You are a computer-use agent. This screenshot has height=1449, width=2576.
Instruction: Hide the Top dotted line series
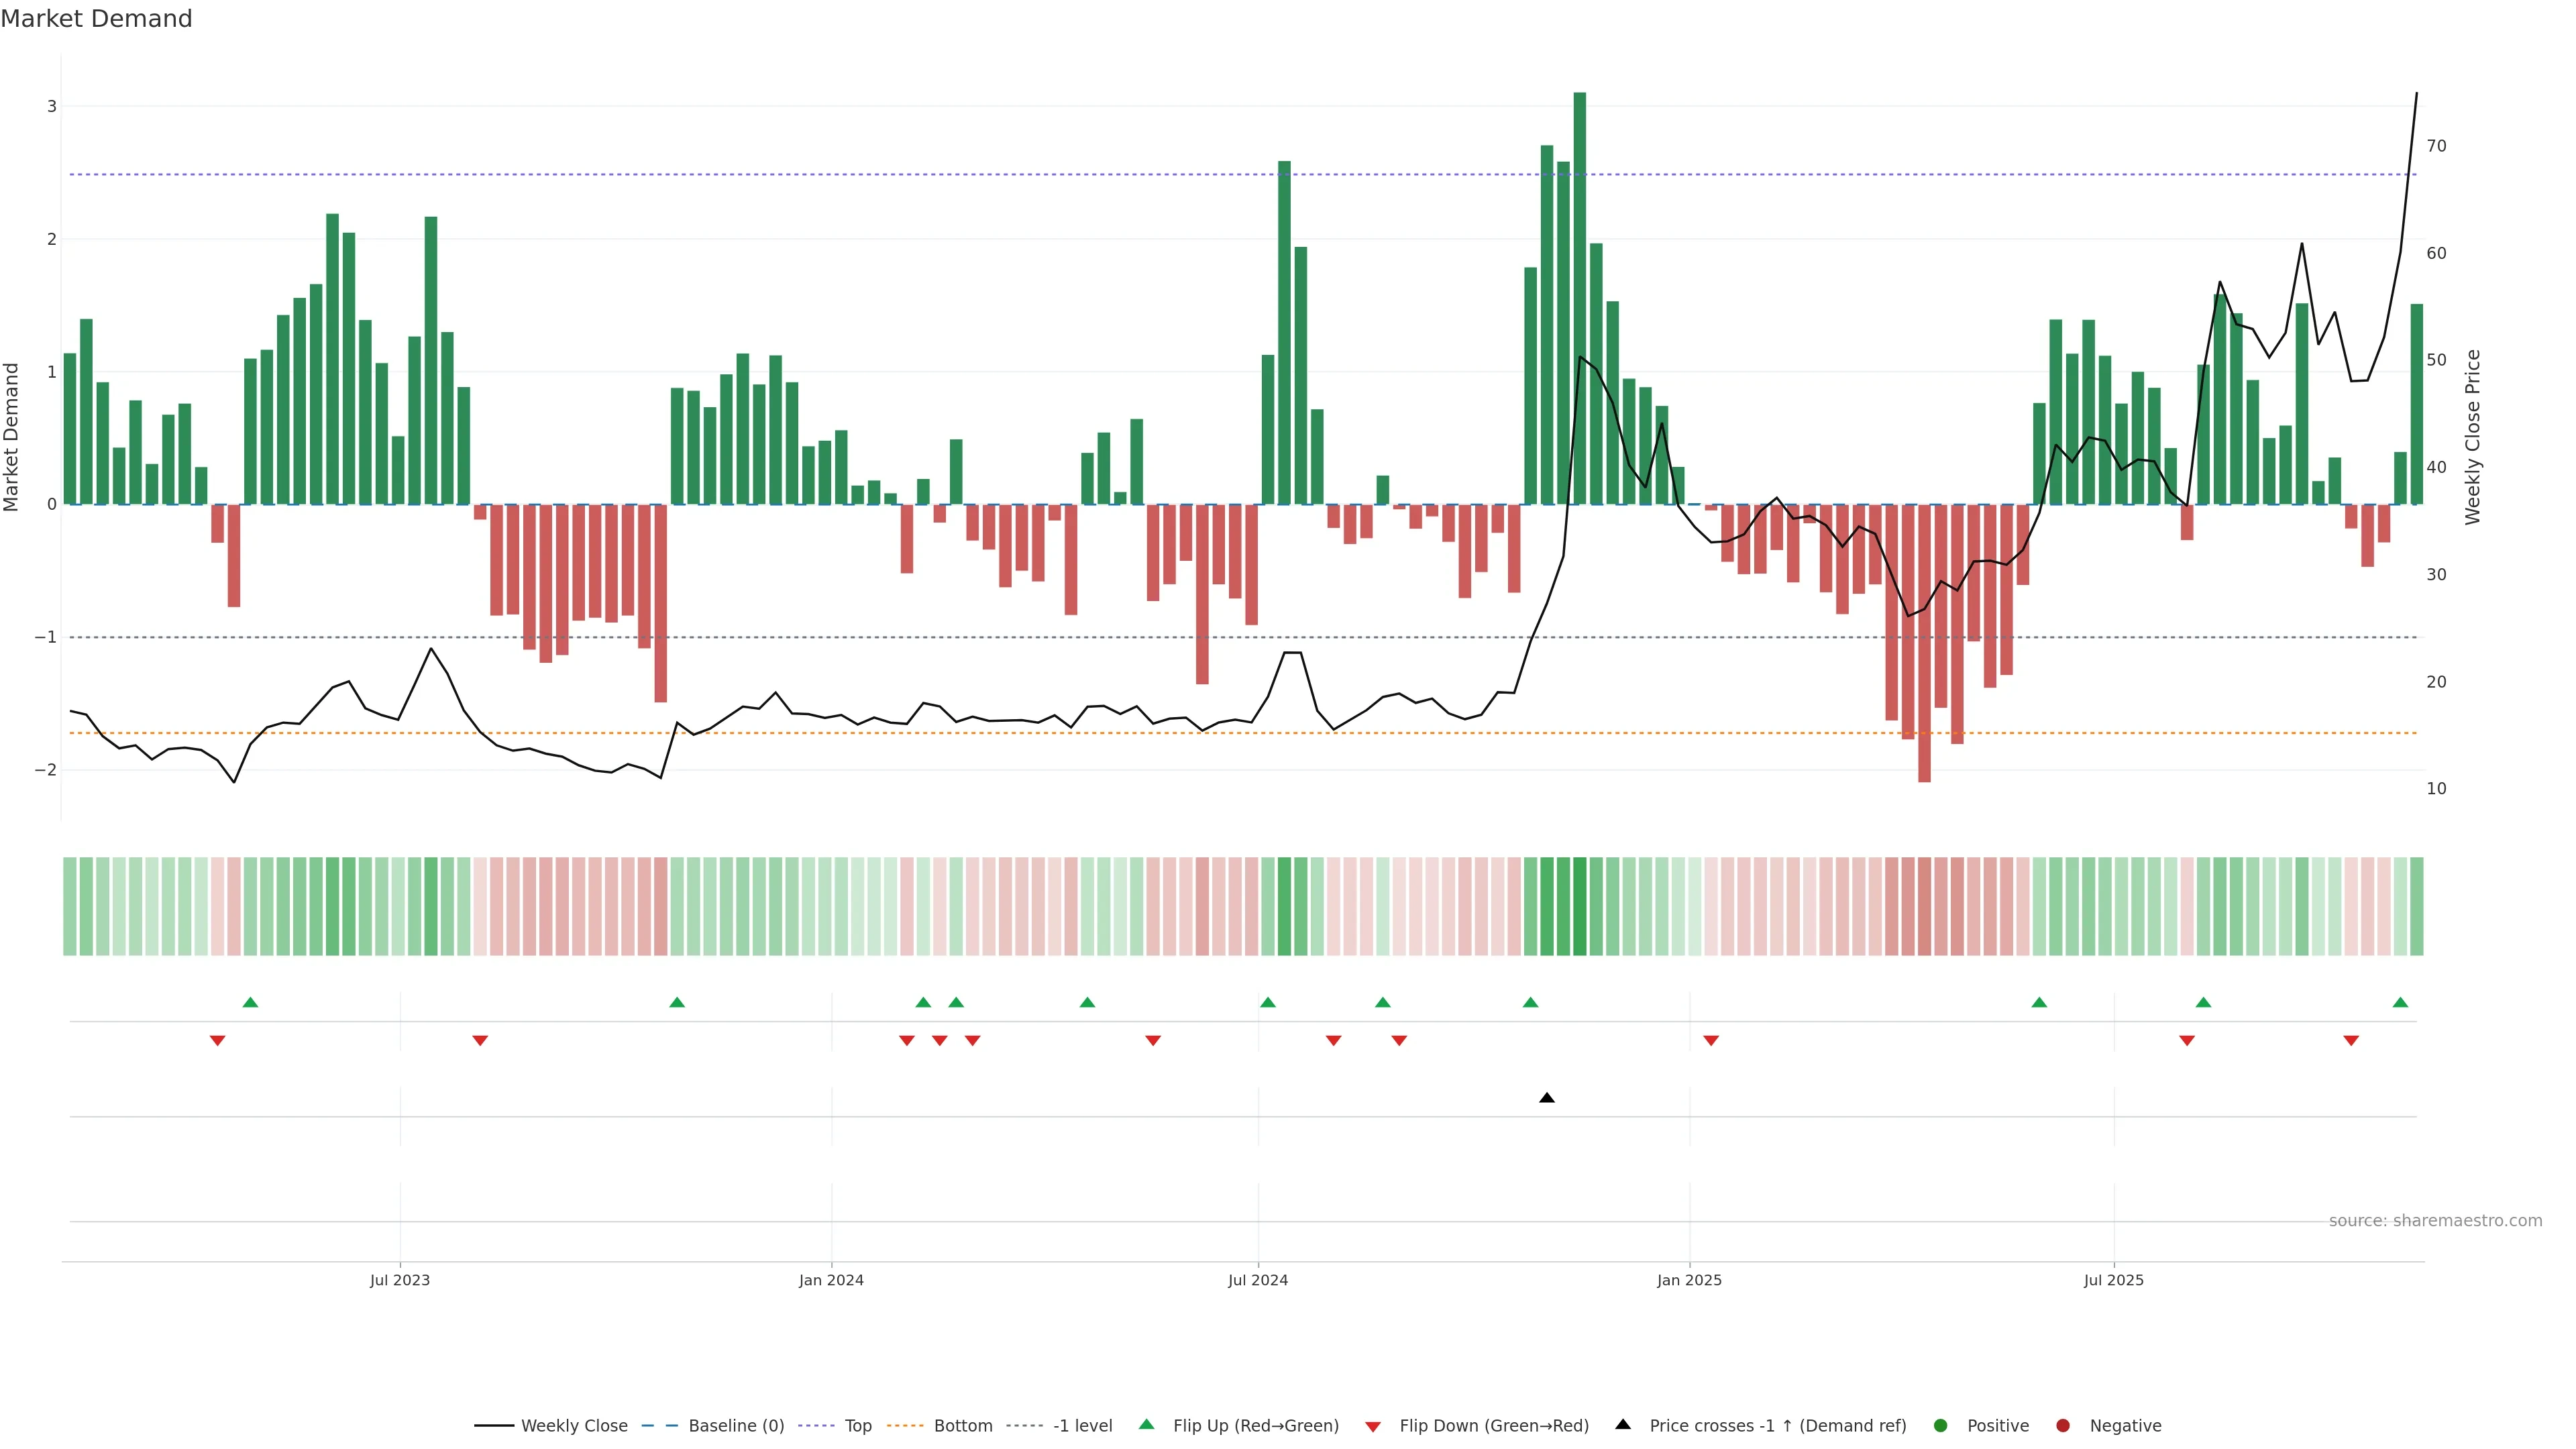857,1425
